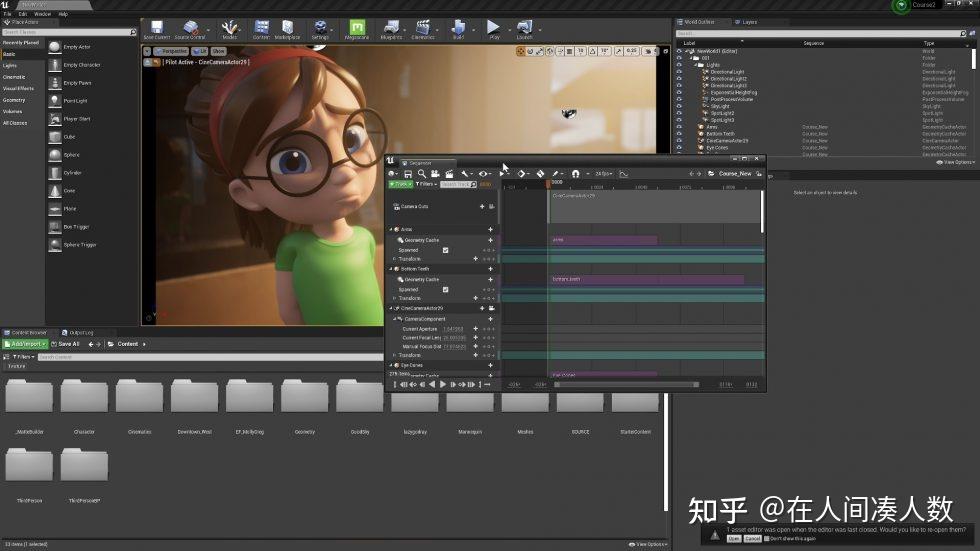This screenshot has height=551, width=980.
Task: Click the Sequencer auto-key diamond icon
Action: click(541, 174)
